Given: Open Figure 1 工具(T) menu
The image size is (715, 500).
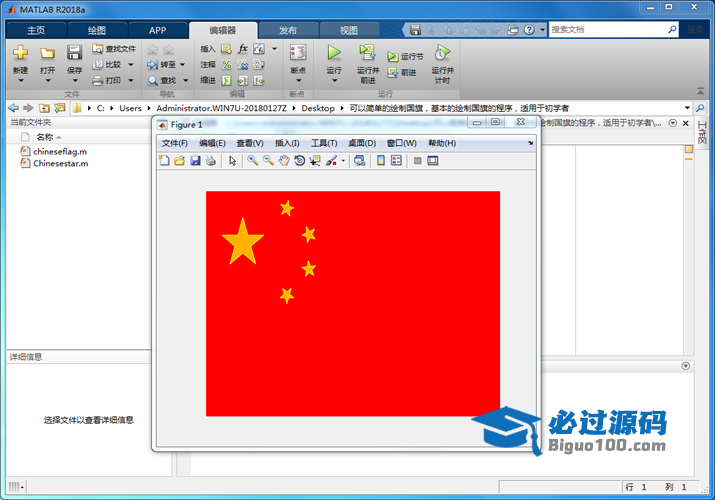Looking at the screenshot, I should [324, 143].
